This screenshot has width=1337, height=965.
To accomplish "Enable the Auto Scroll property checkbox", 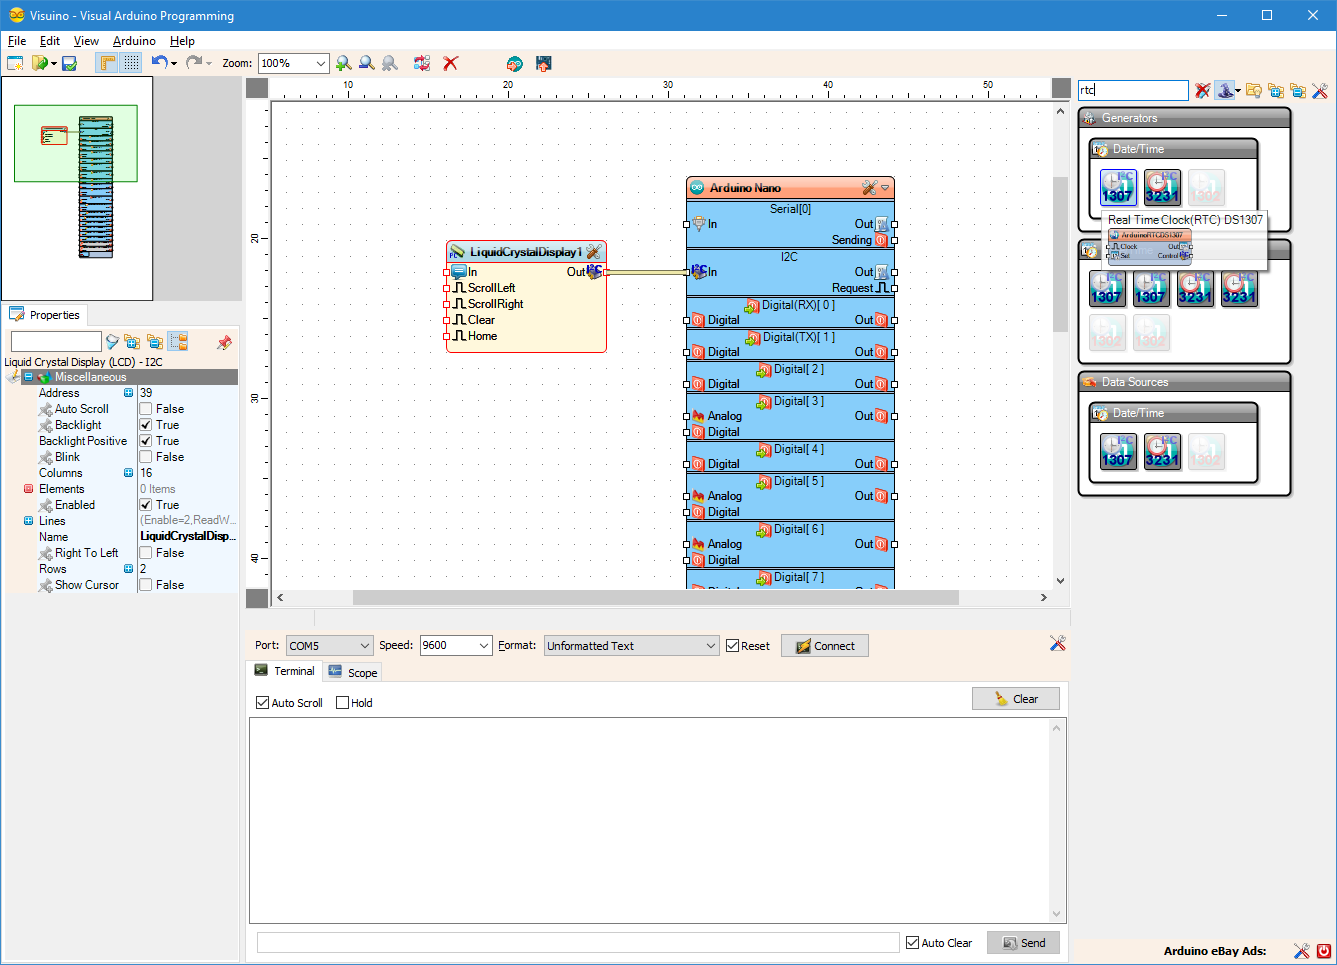I will click(146, 409).
